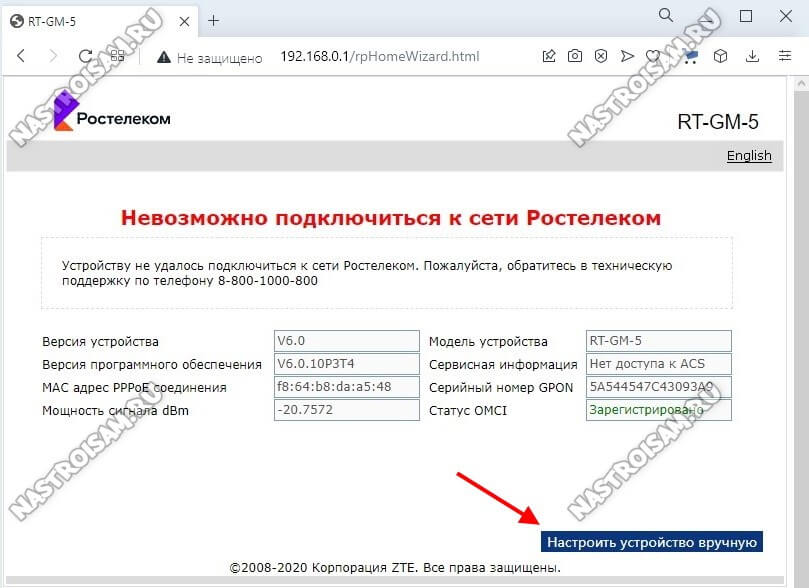Click 'Настроить устройство вручную' button
The height and width of the screenshot is (588, 809).
coord(652,541)
